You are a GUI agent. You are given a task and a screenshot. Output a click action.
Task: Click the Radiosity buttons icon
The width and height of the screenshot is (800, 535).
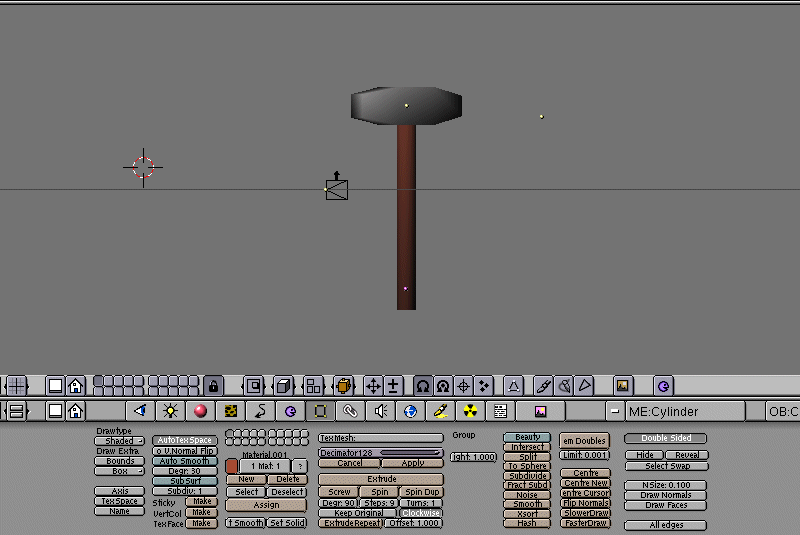470,411
